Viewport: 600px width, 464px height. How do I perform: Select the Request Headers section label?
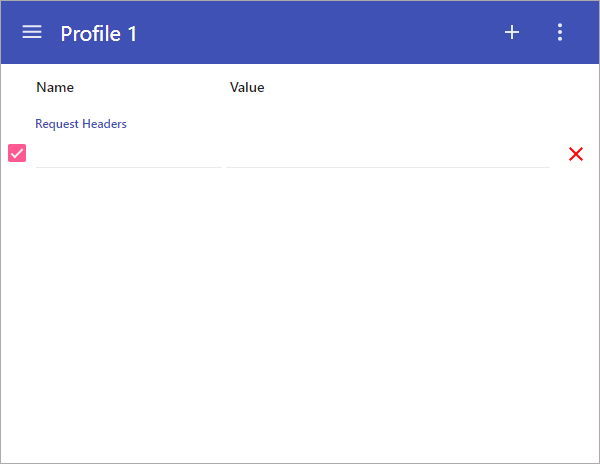pyautogui.click(x=81, y=124)
